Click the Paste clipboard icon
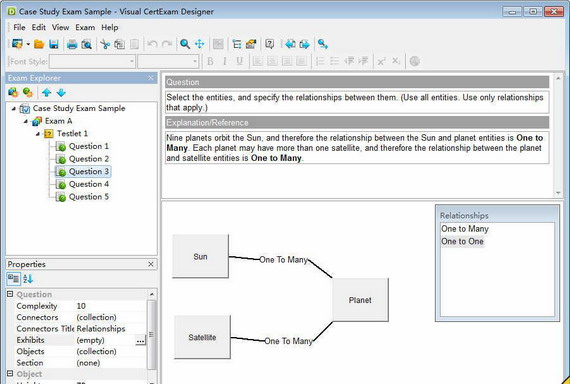Image resolution: width=570 pixels, height=384 pixels. click(x=134, y=44)
